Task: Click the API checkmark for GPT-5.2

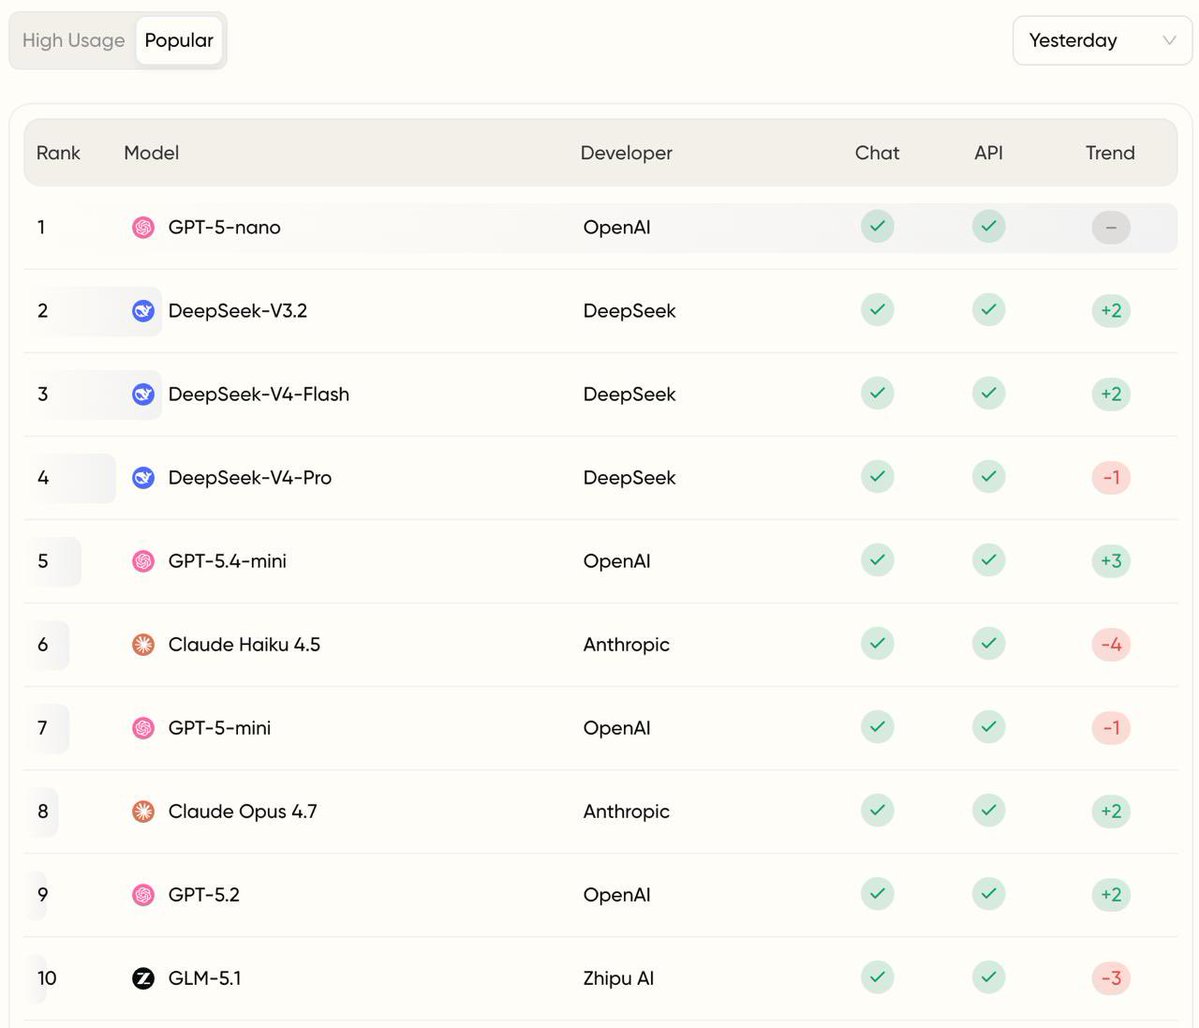Action: [x=989, y=893]
